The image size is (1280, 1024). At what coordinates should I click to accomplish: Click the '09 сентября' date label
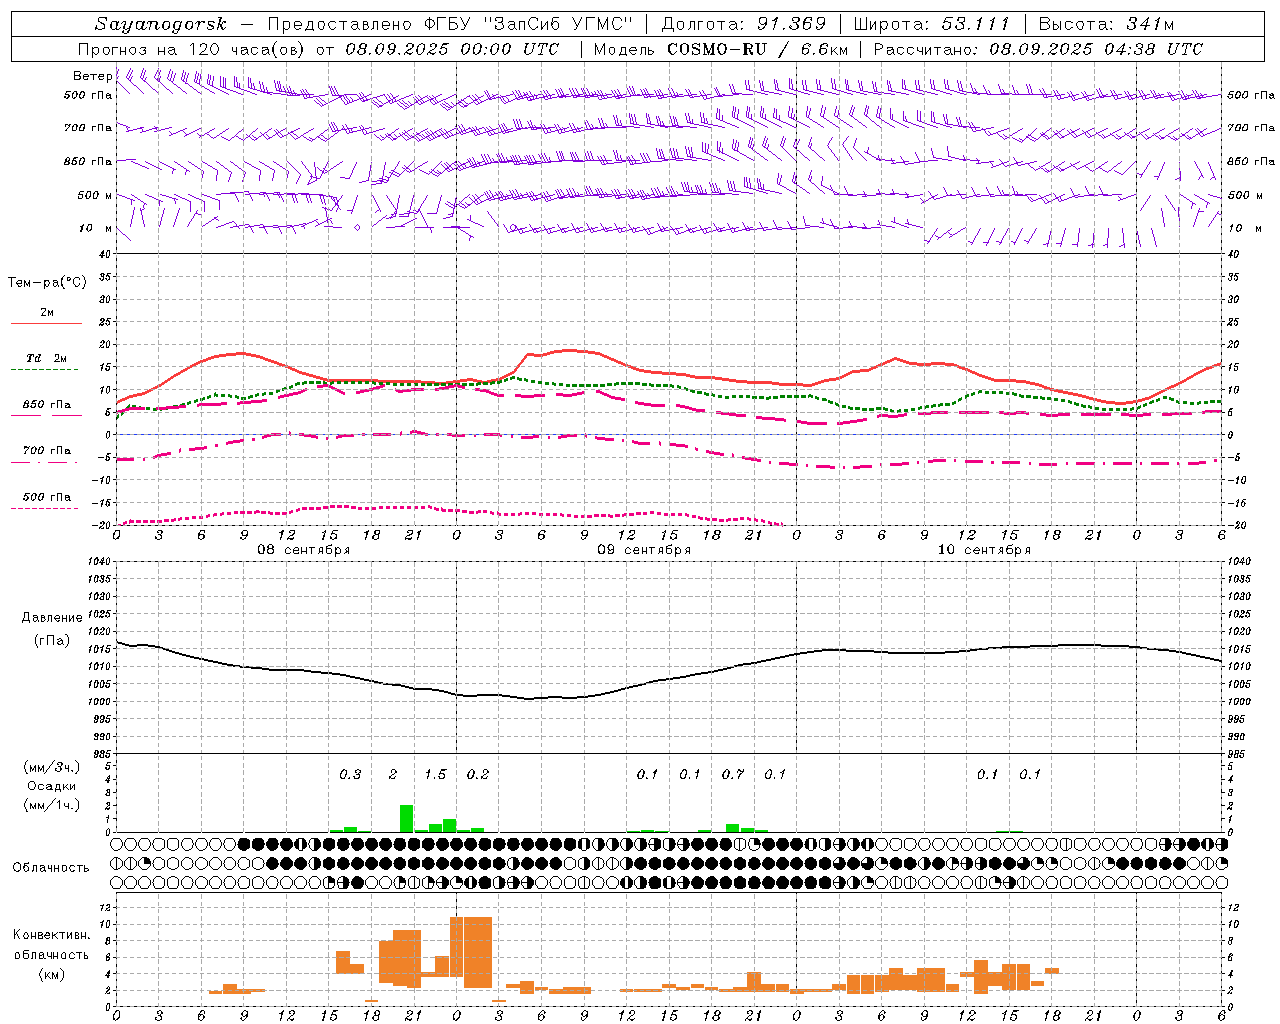click(644, 550)
